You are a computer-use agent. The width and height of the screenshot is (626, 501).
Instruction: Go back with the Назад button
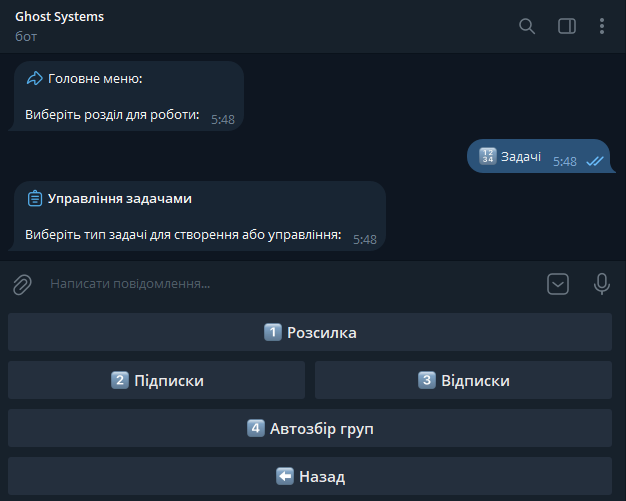310,476
